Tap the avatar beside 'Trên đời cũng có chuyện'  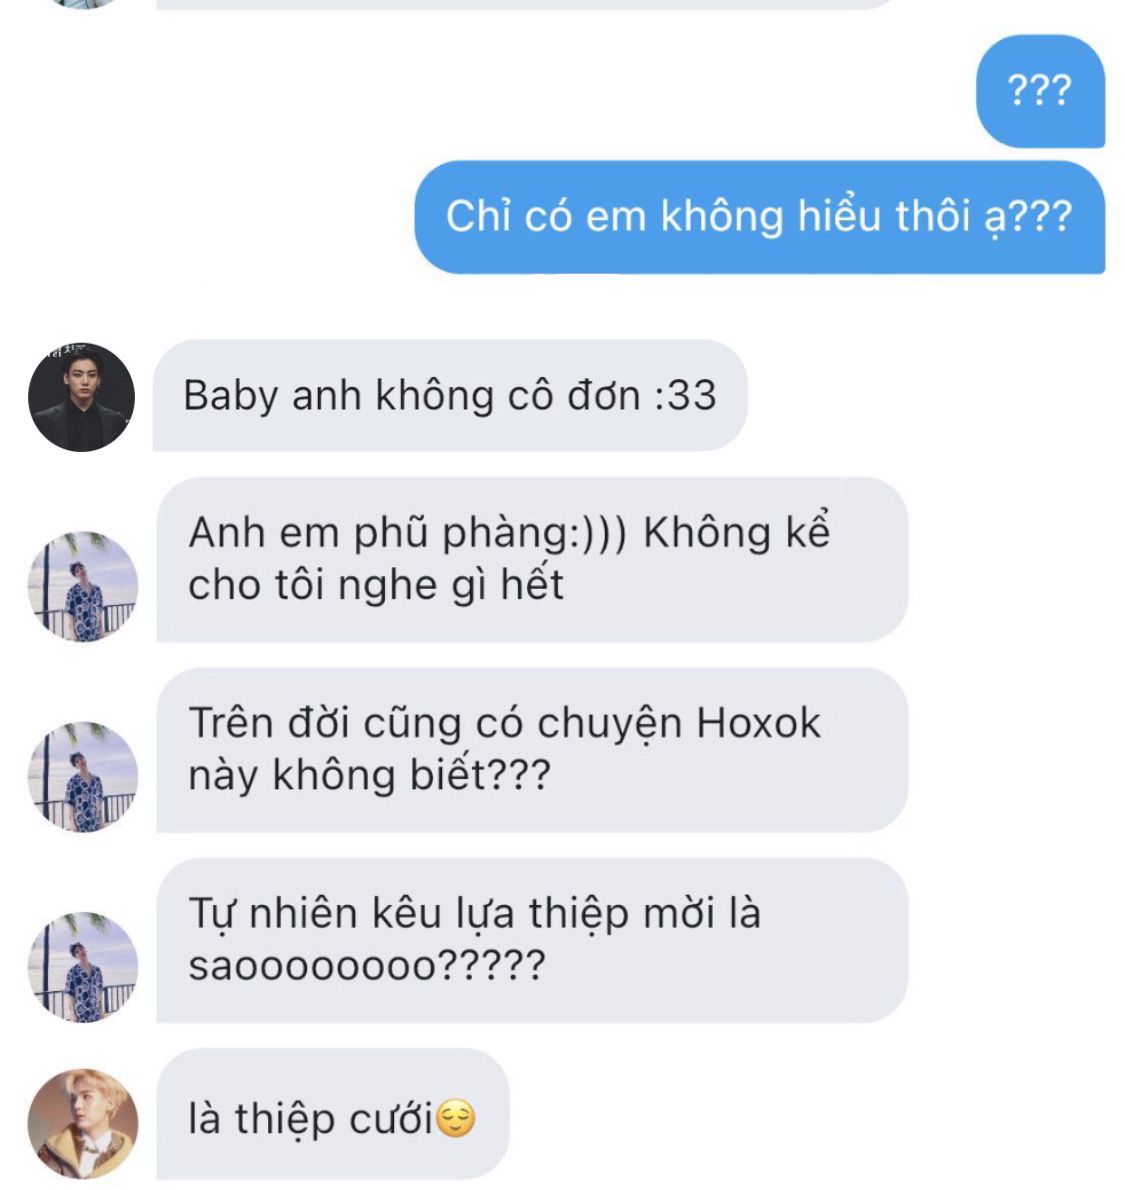tap(83, 777)
